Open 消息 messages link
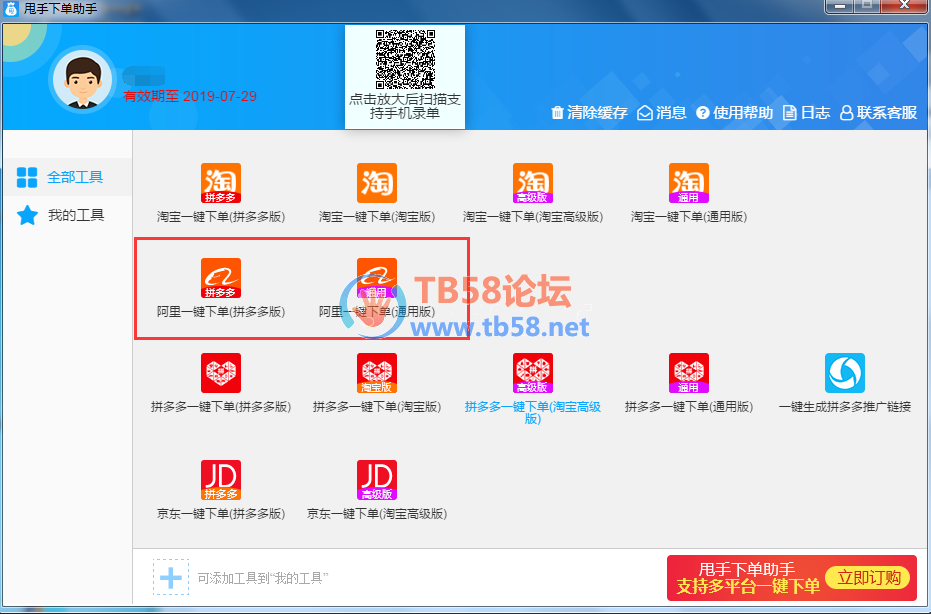This screenshot has width=931, height=614. click(671, 112)
